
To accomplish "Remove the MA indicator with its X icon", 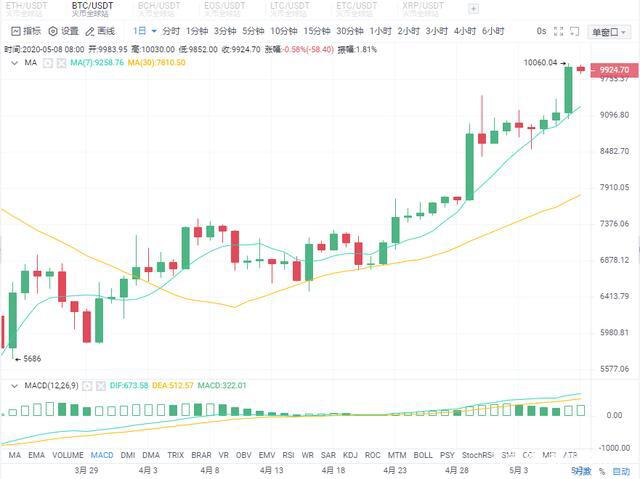I will [x=61, y=63].
